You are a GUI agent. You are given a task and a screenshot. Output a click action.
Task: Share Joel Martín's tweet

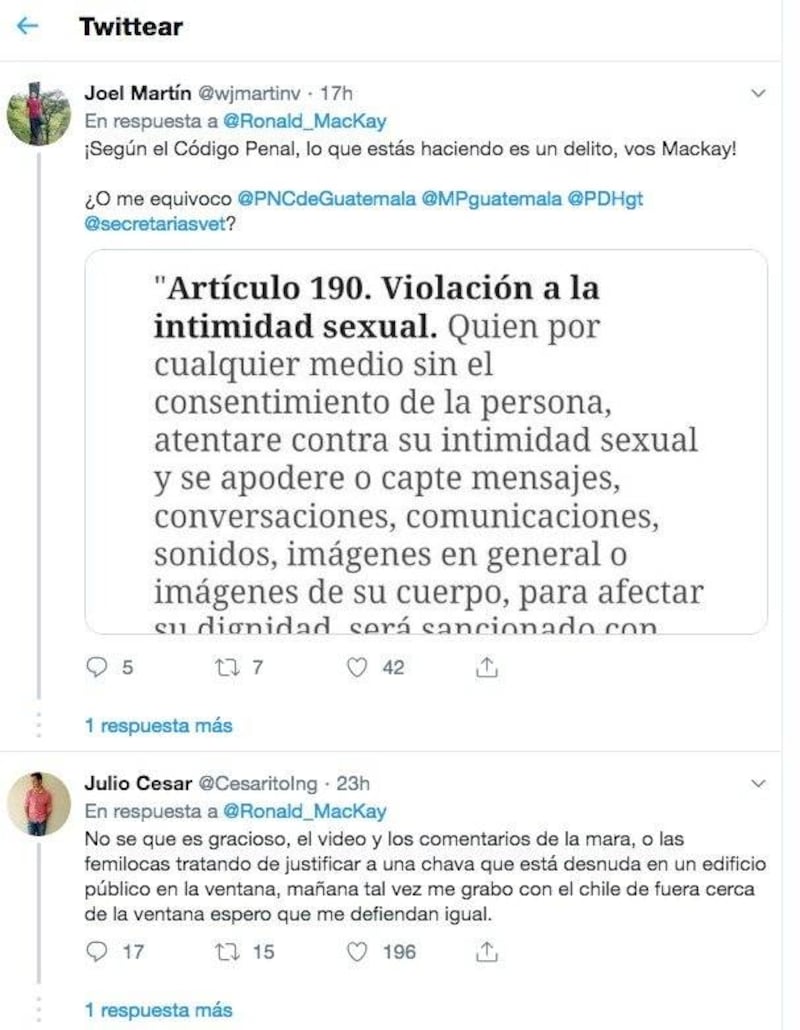(x=486, y=667)
